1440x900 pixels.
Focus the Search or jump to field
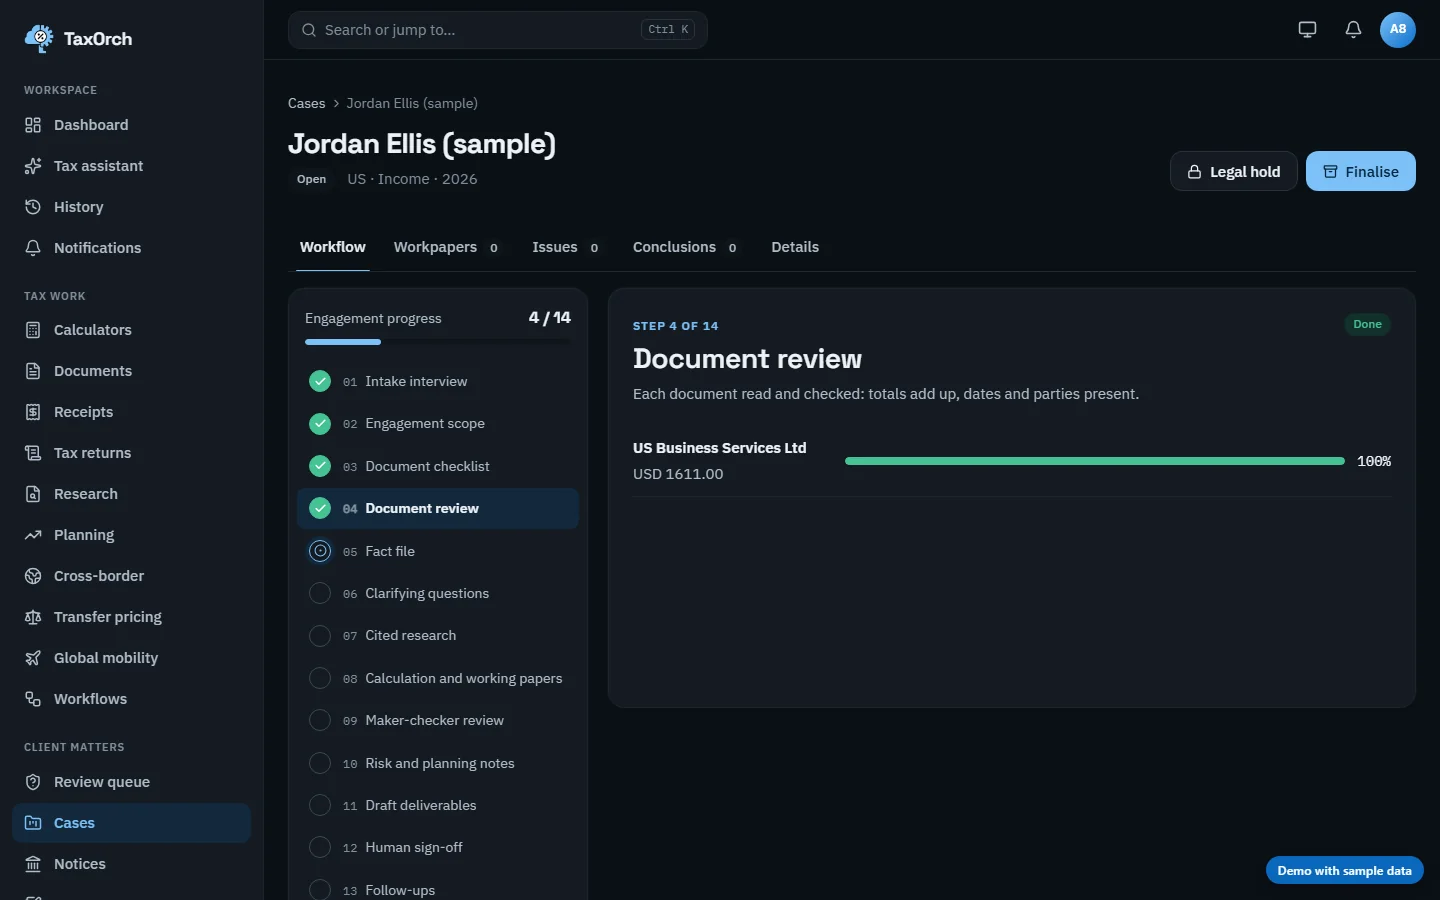pos(498,30)
